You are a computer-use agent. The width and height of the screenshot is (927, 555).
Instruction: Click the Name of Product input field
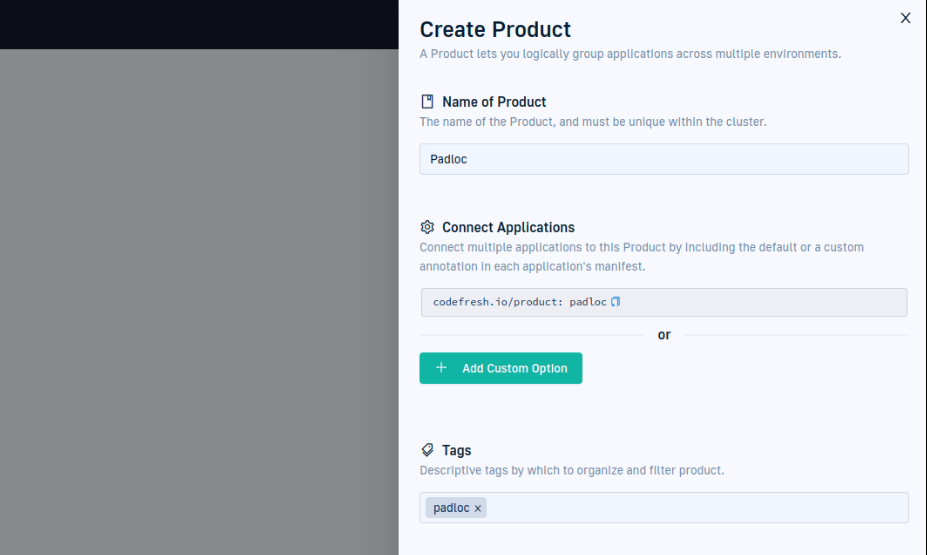664,159
